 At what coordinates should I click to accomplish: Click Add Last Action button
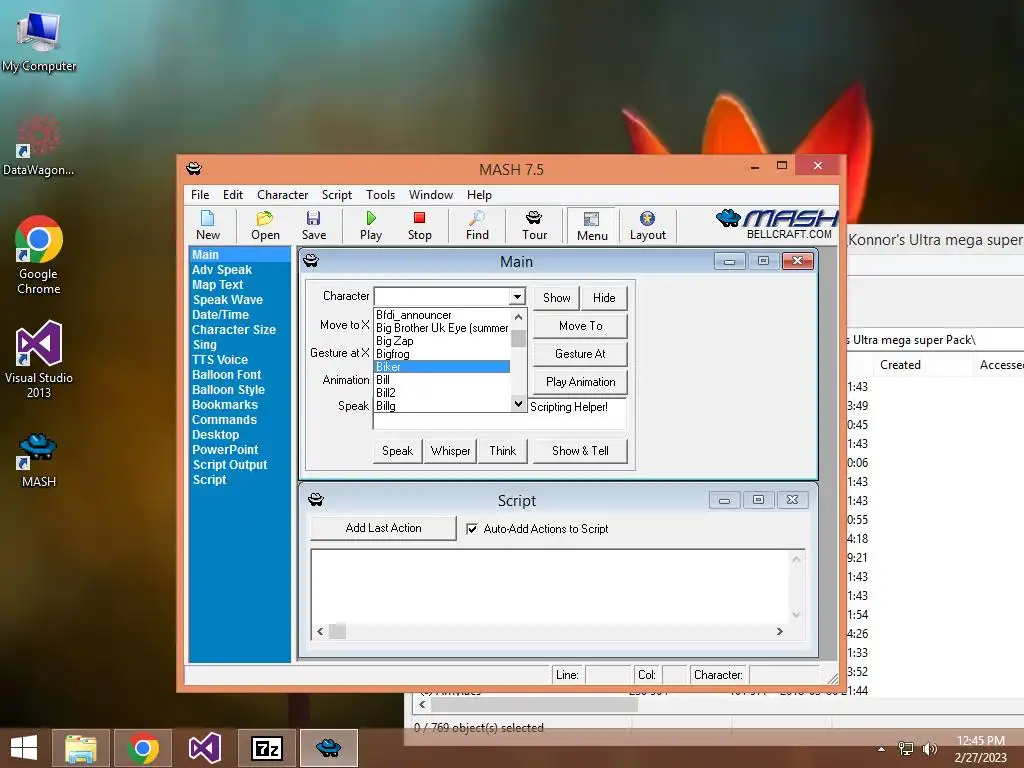(x=383, y=528)
